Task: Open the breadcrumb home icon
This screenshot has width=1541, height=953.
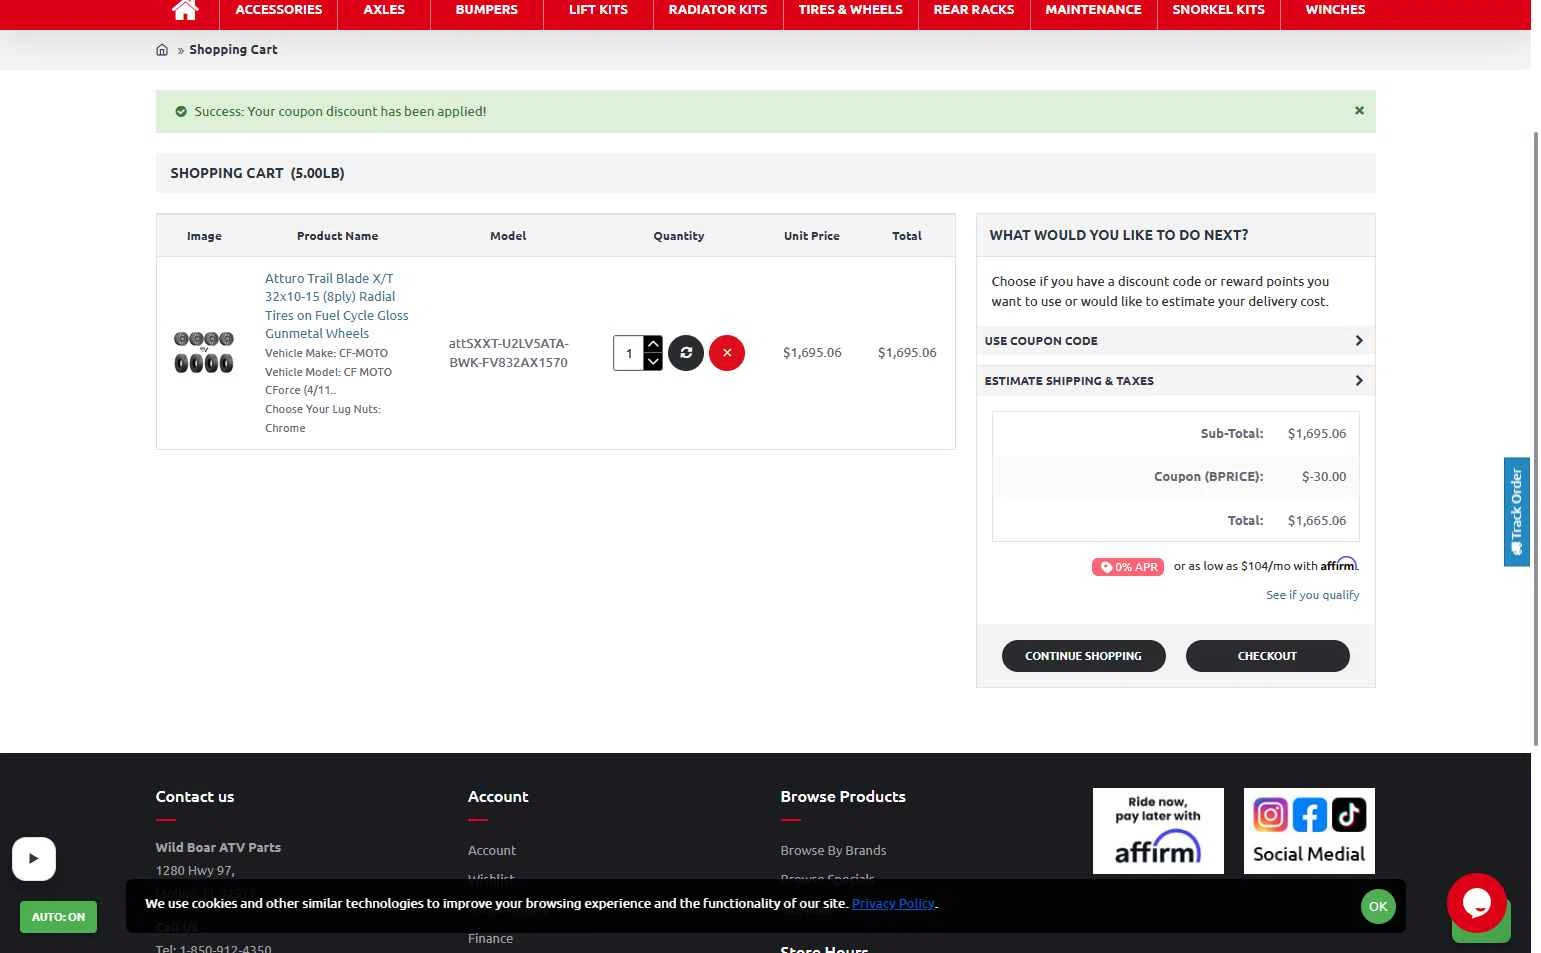Action: pos(162,50)
